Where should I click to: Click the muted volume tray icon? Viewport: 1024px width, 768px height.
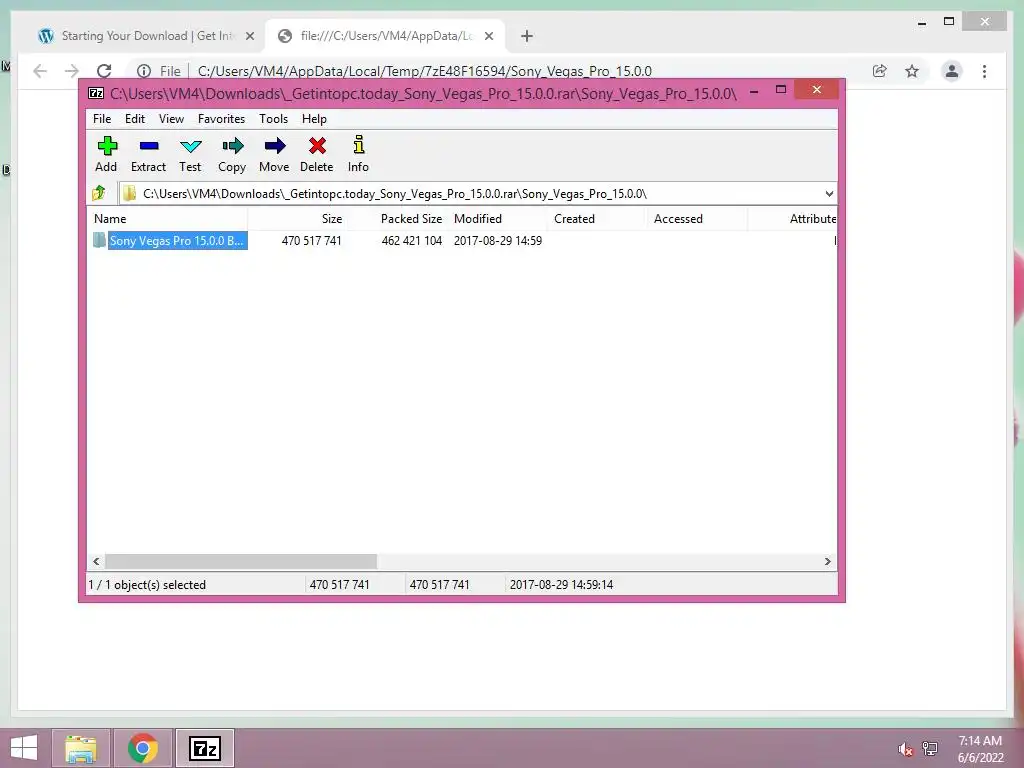pos(904,749)
